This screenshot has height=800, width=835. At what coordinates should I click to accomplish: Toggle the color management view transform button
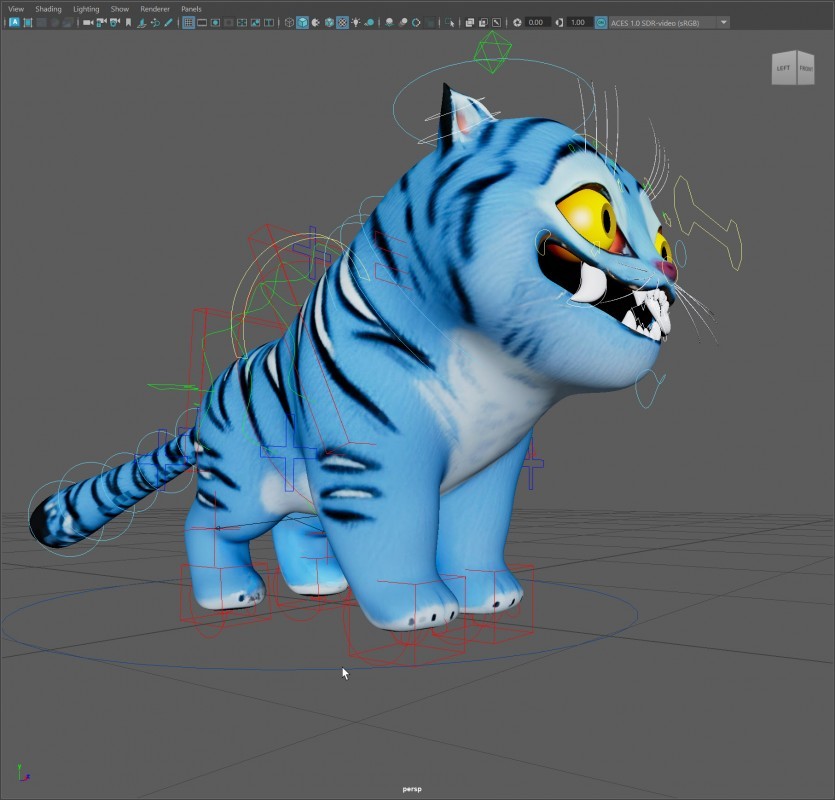[x=601, y=22]
